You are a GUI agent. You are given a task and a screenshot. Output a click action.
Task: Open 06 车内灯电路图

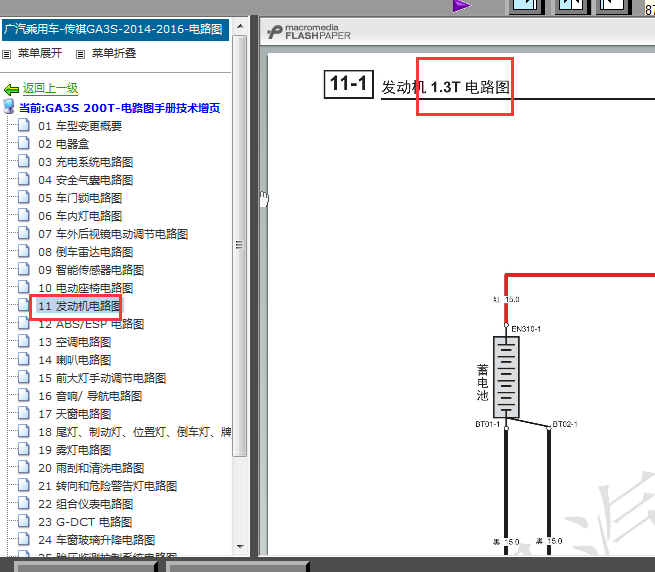[x=80, y=216]
